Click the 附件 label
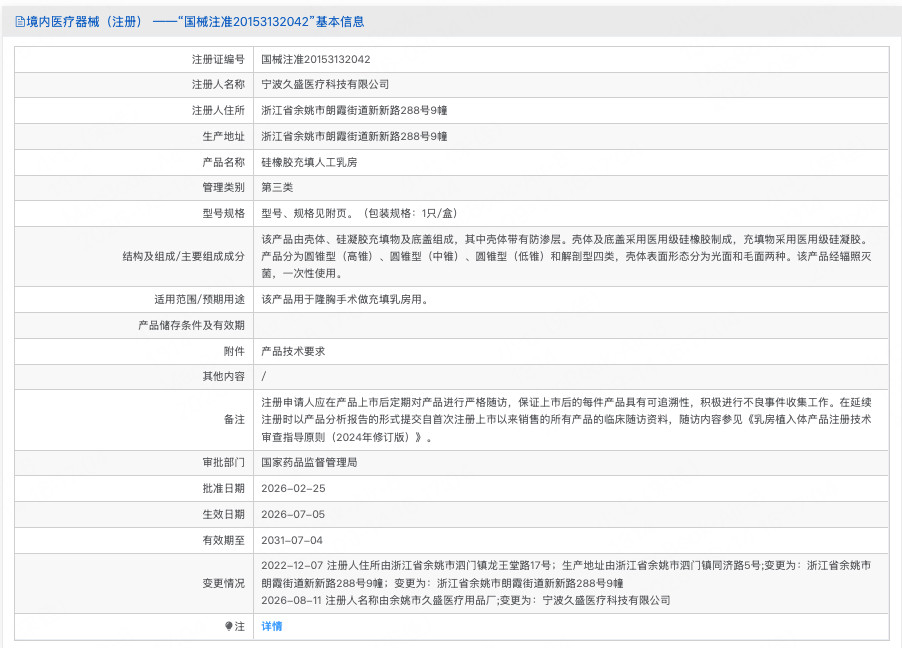This screenshot has width=902, height=648. tap(234, 351)
